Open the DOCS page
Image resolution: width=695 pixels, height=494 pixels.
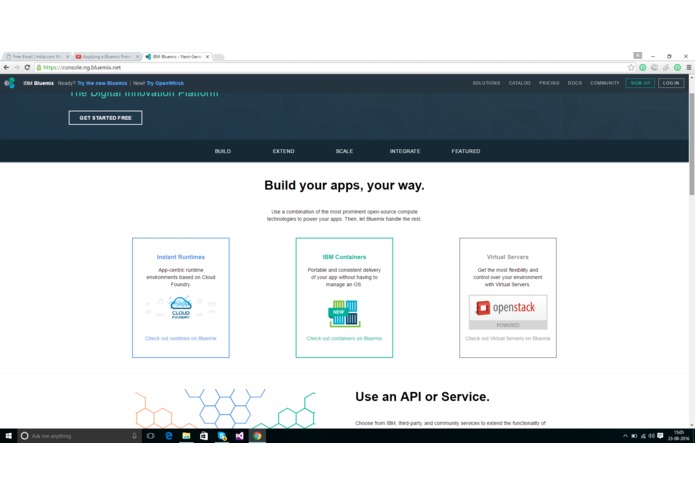pos(574,83)
